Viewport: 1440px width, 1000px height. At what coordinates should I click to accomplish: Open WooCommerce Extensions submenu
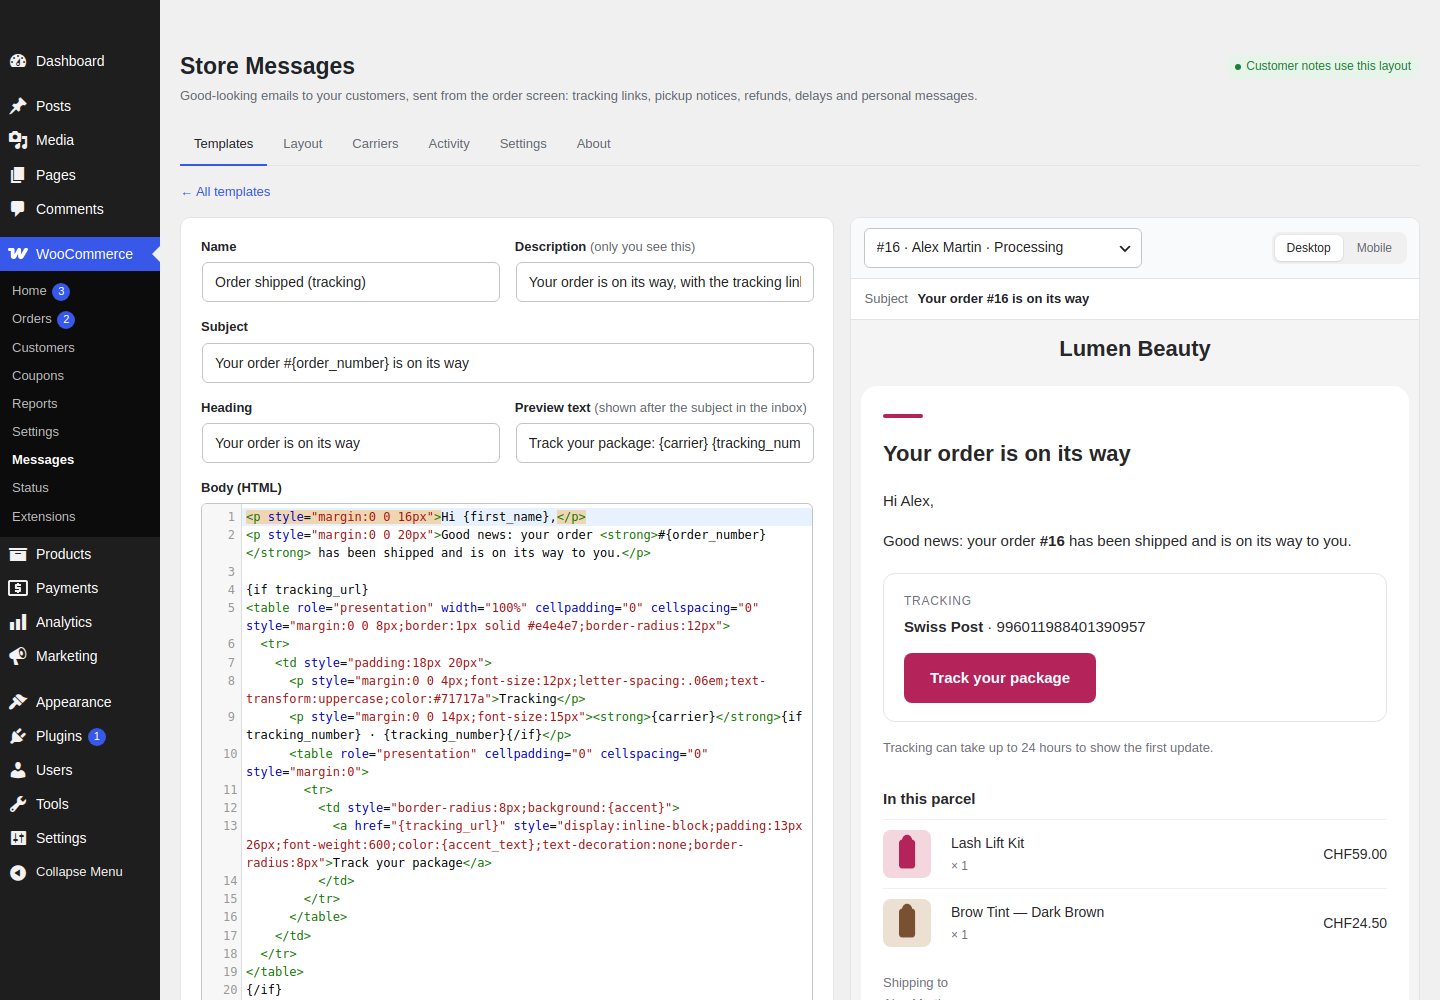(44, 517)
